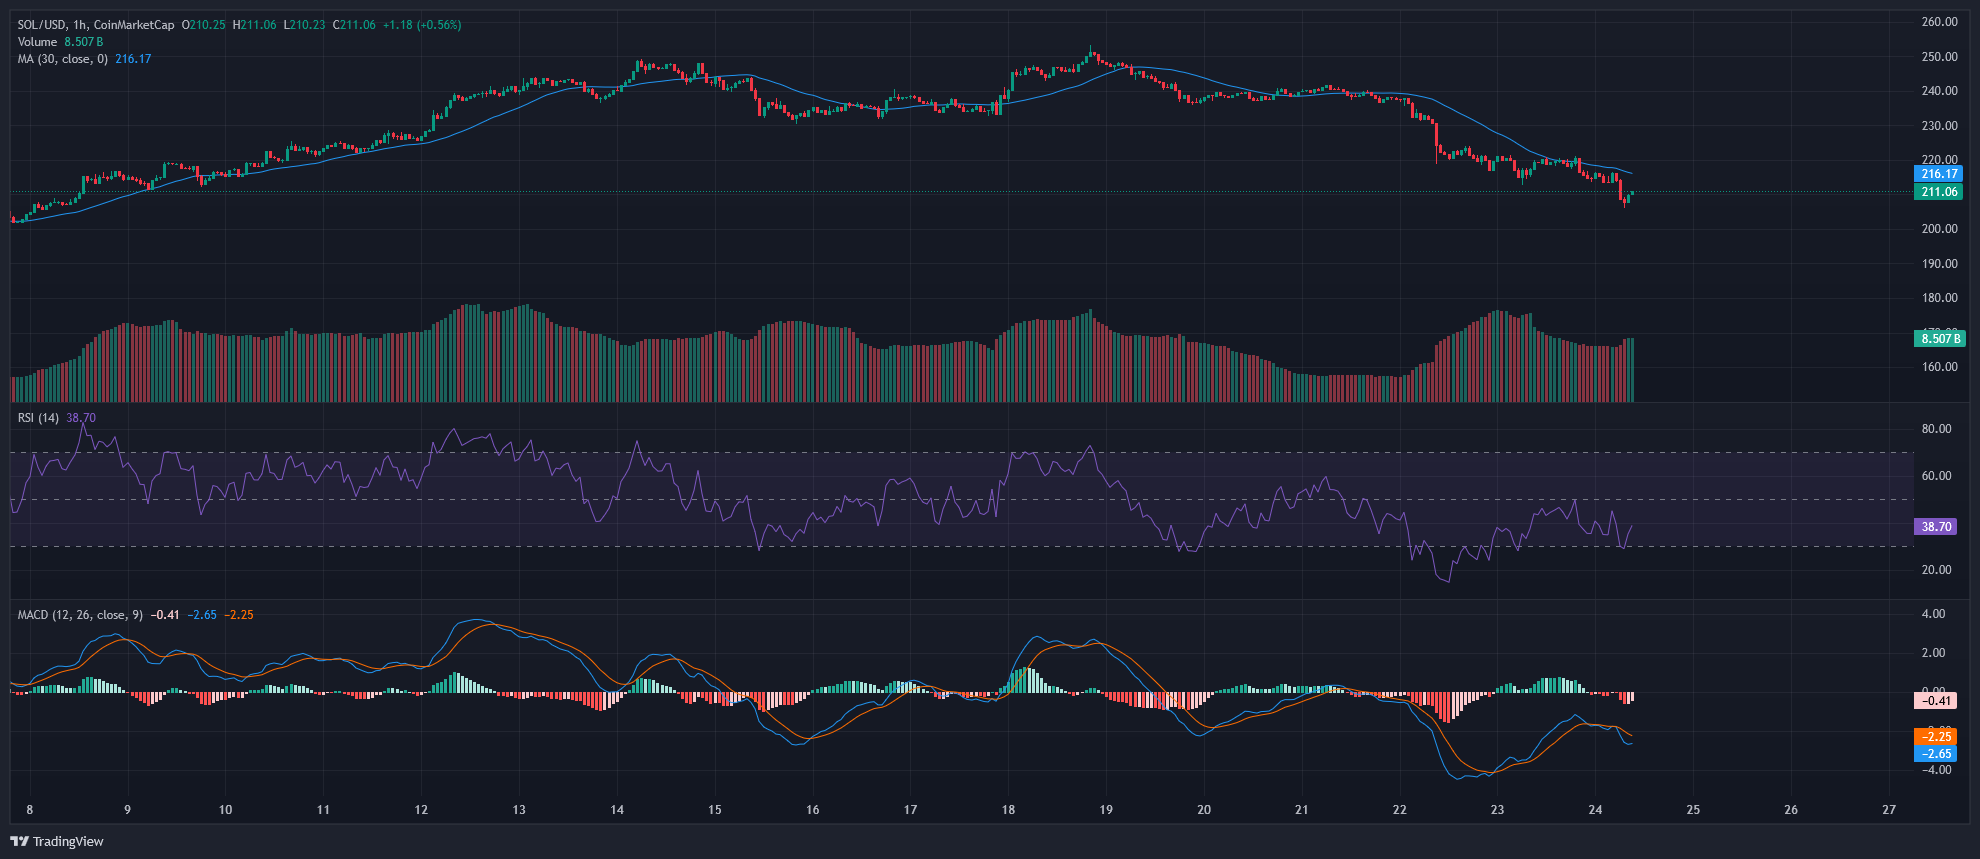Screen dimensions: 1980x859
Task: Click the blue 216.17 MA price tag
Action: (x=1939, y=174)
